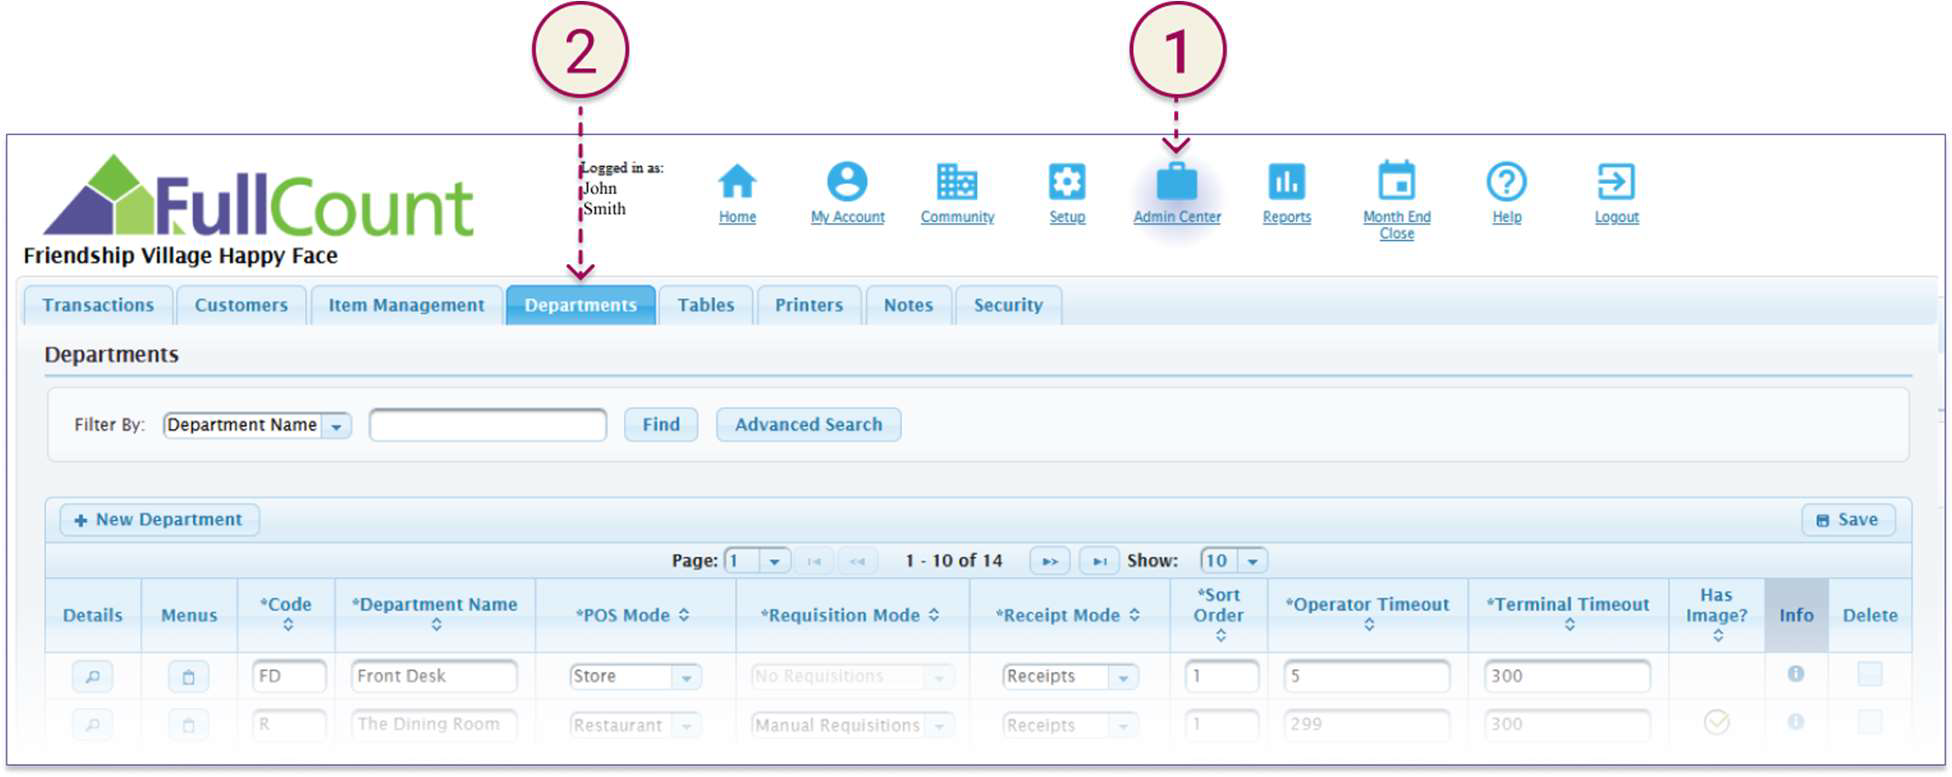This screenshot has height=777, width=1952.
Task: Click the filter search text field
Action: [488, 425]
